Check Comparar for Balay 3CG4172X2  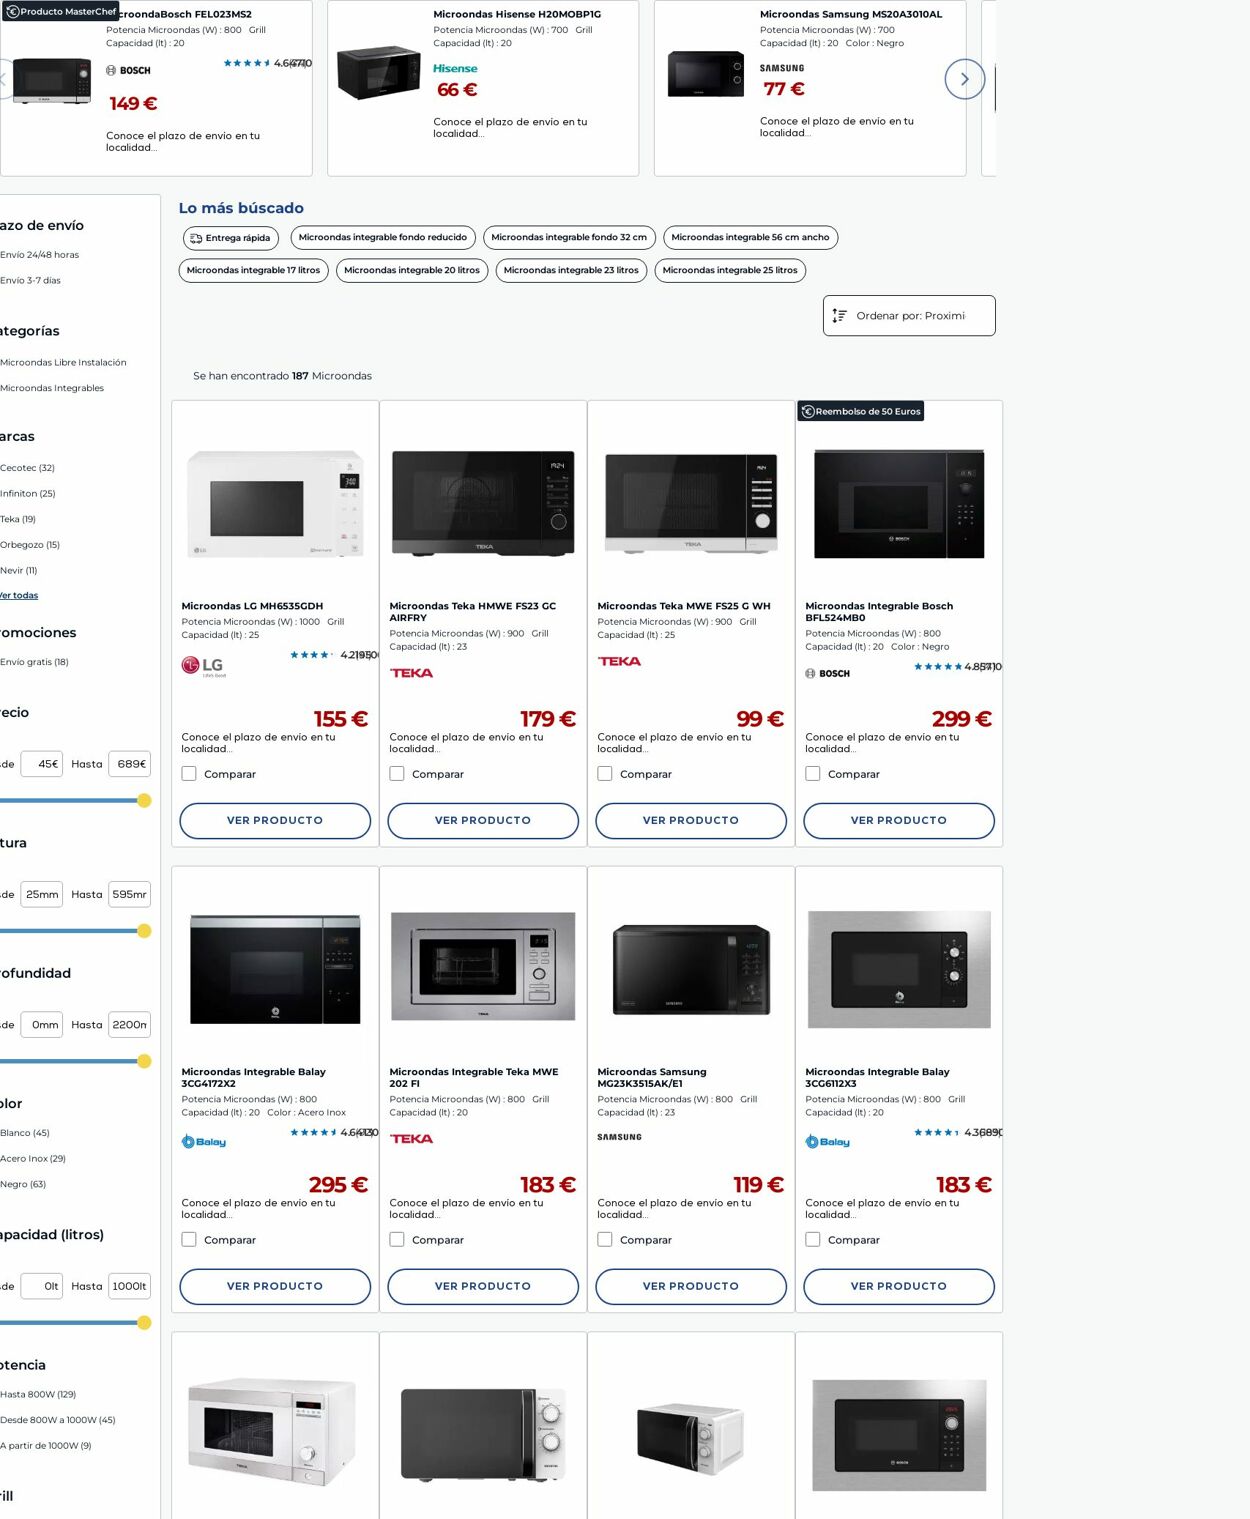click(x=189, y=1240)
